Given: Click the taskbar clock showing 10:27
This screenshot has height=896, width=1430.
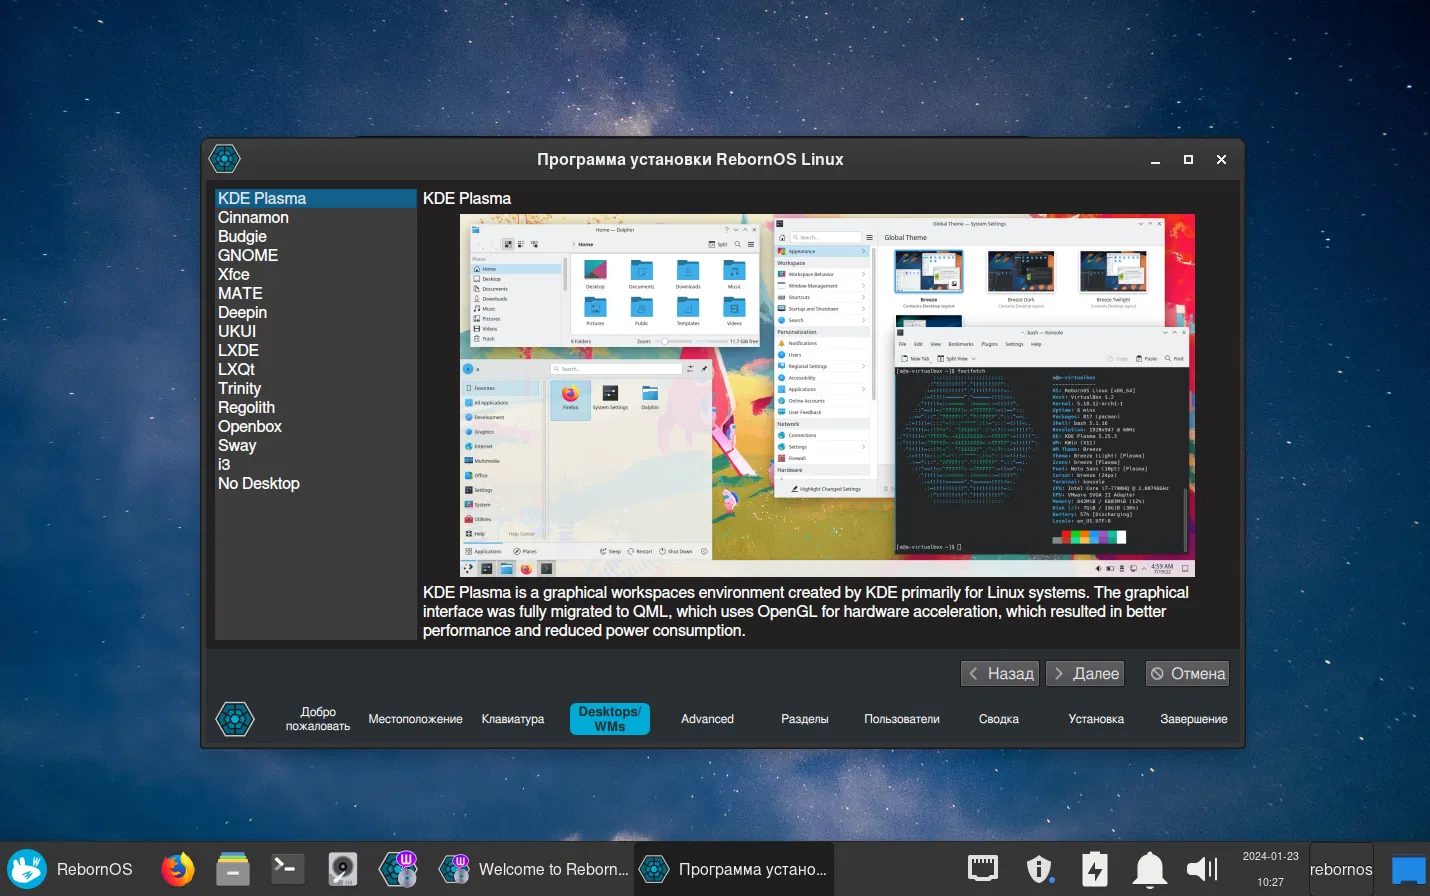Looking at the screenshot, I should click(x=1271, y=869).
